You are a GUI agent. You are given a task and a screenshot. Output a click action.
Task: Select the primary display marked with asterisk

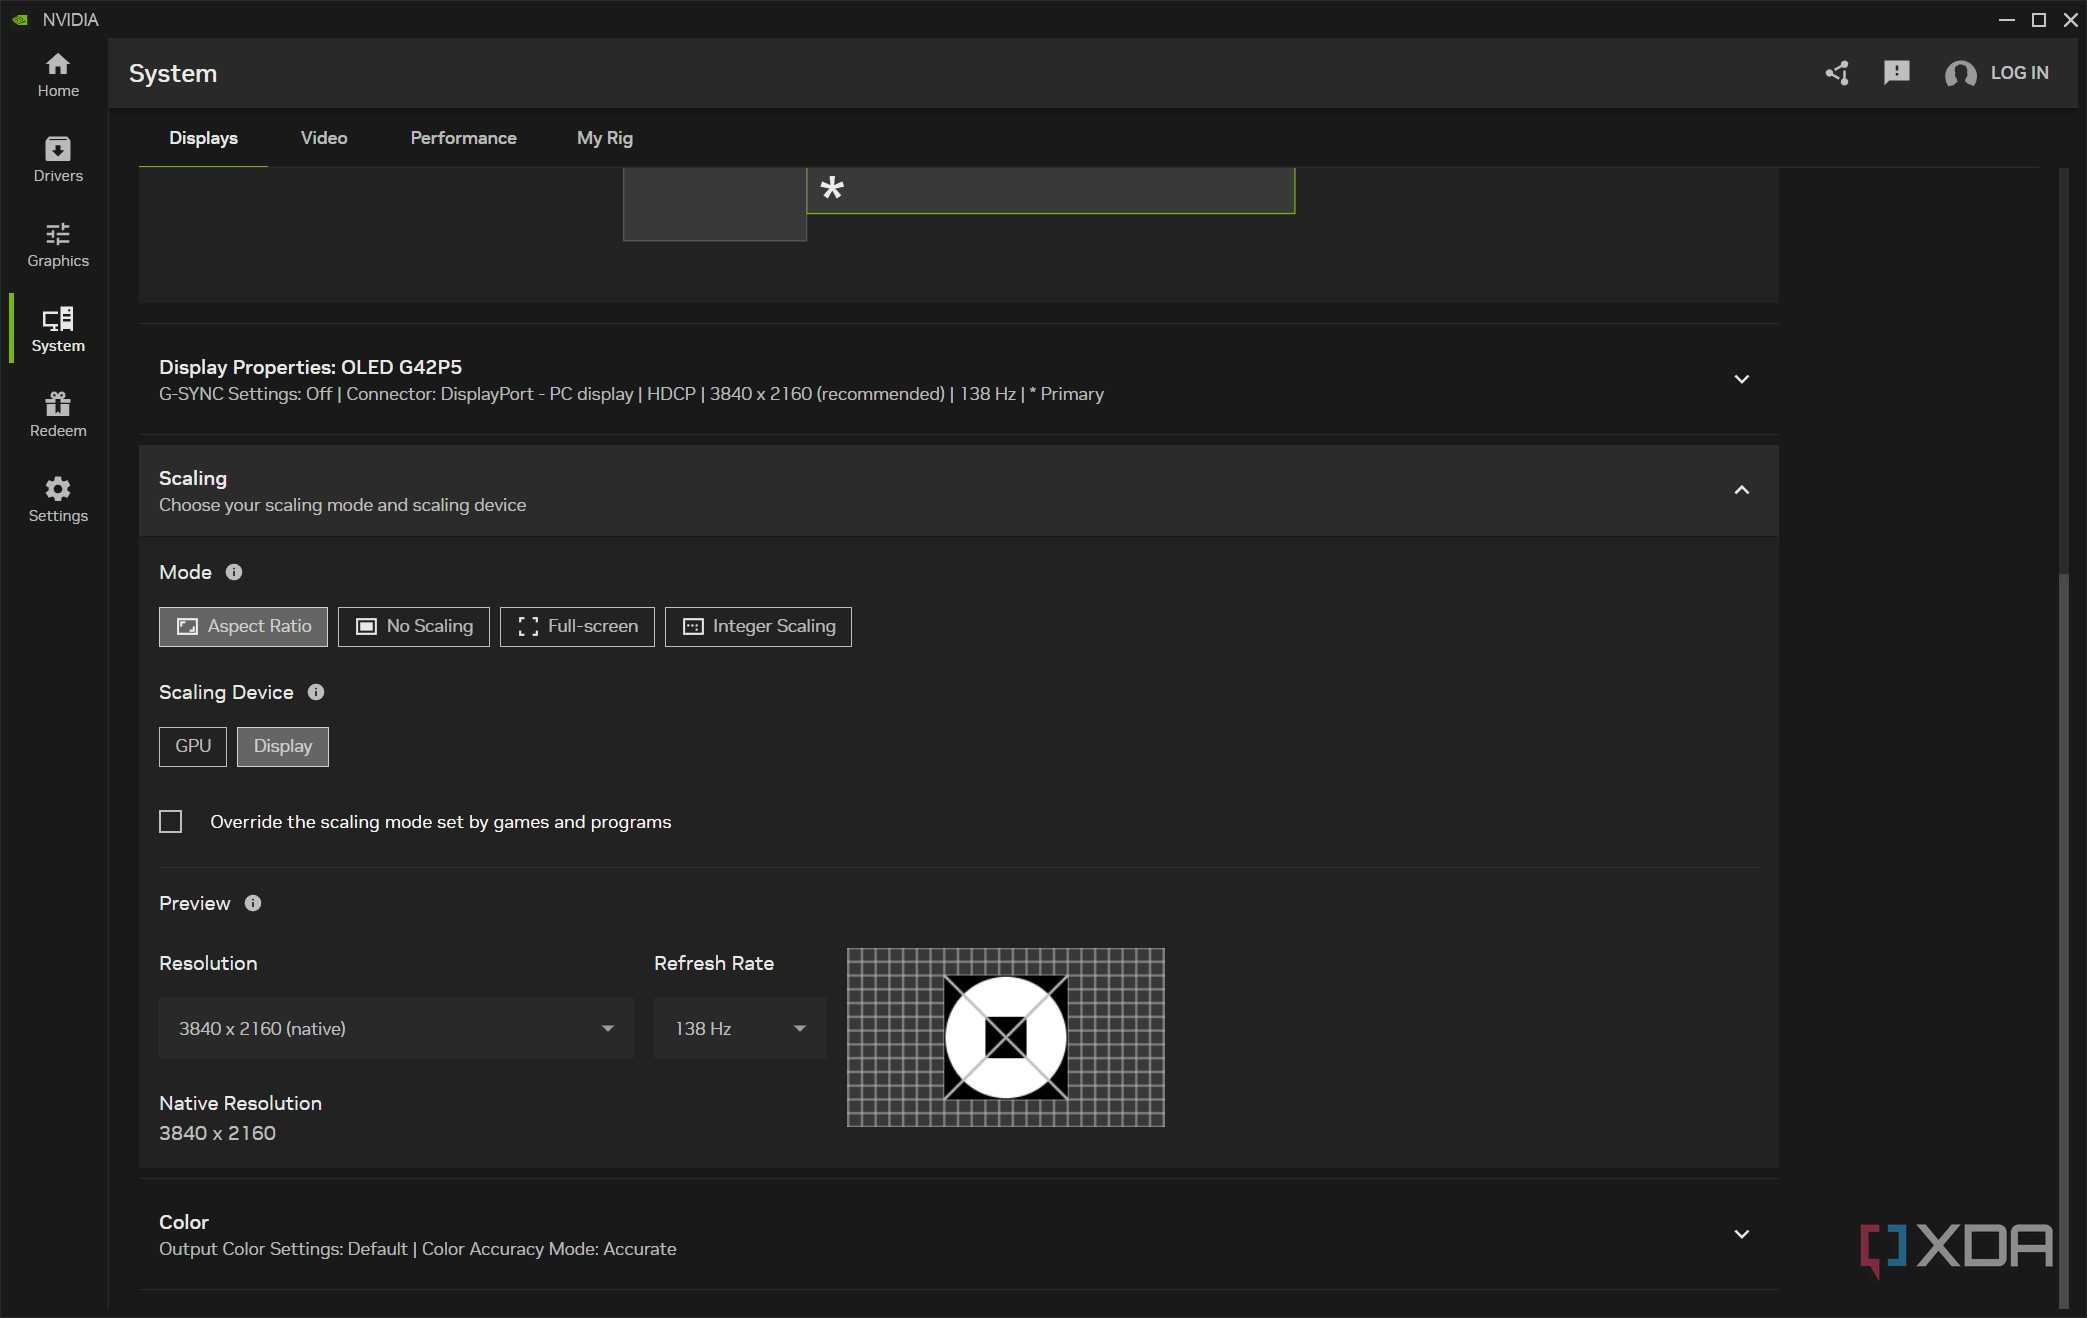[x=1051, y=190]
